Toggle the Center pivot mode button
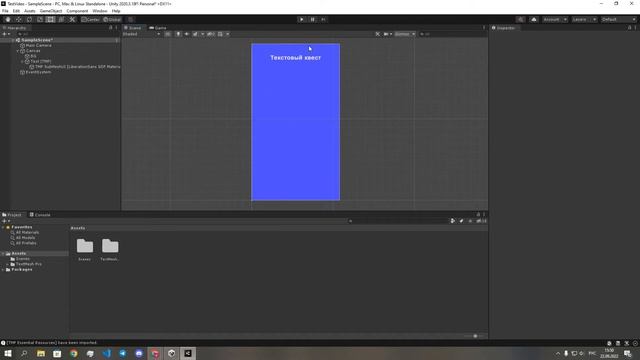 [90, 19]
